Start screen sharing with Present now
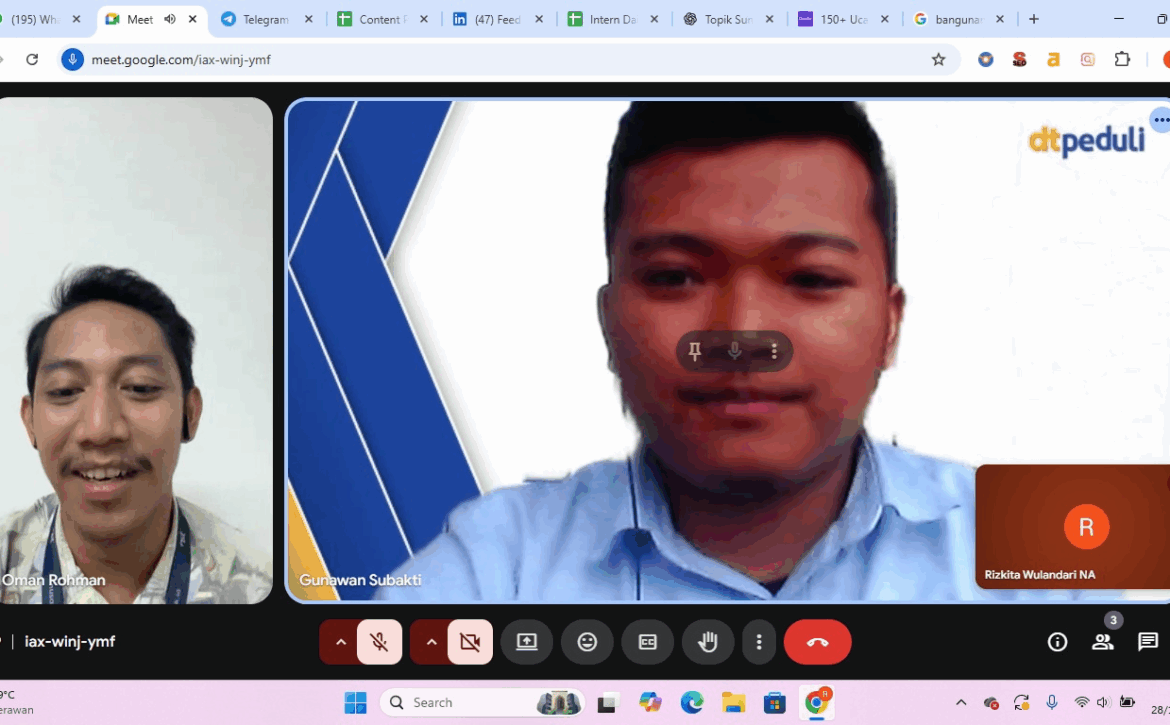The image size is (1170, 725). click(x=527, y=642)
